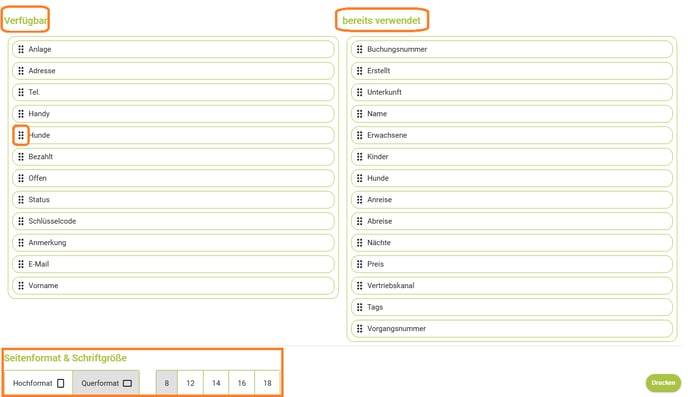Screen dimensions: 688x397
Task: Click the grip icon beside Vorgangsnummer
Action: 359,329
